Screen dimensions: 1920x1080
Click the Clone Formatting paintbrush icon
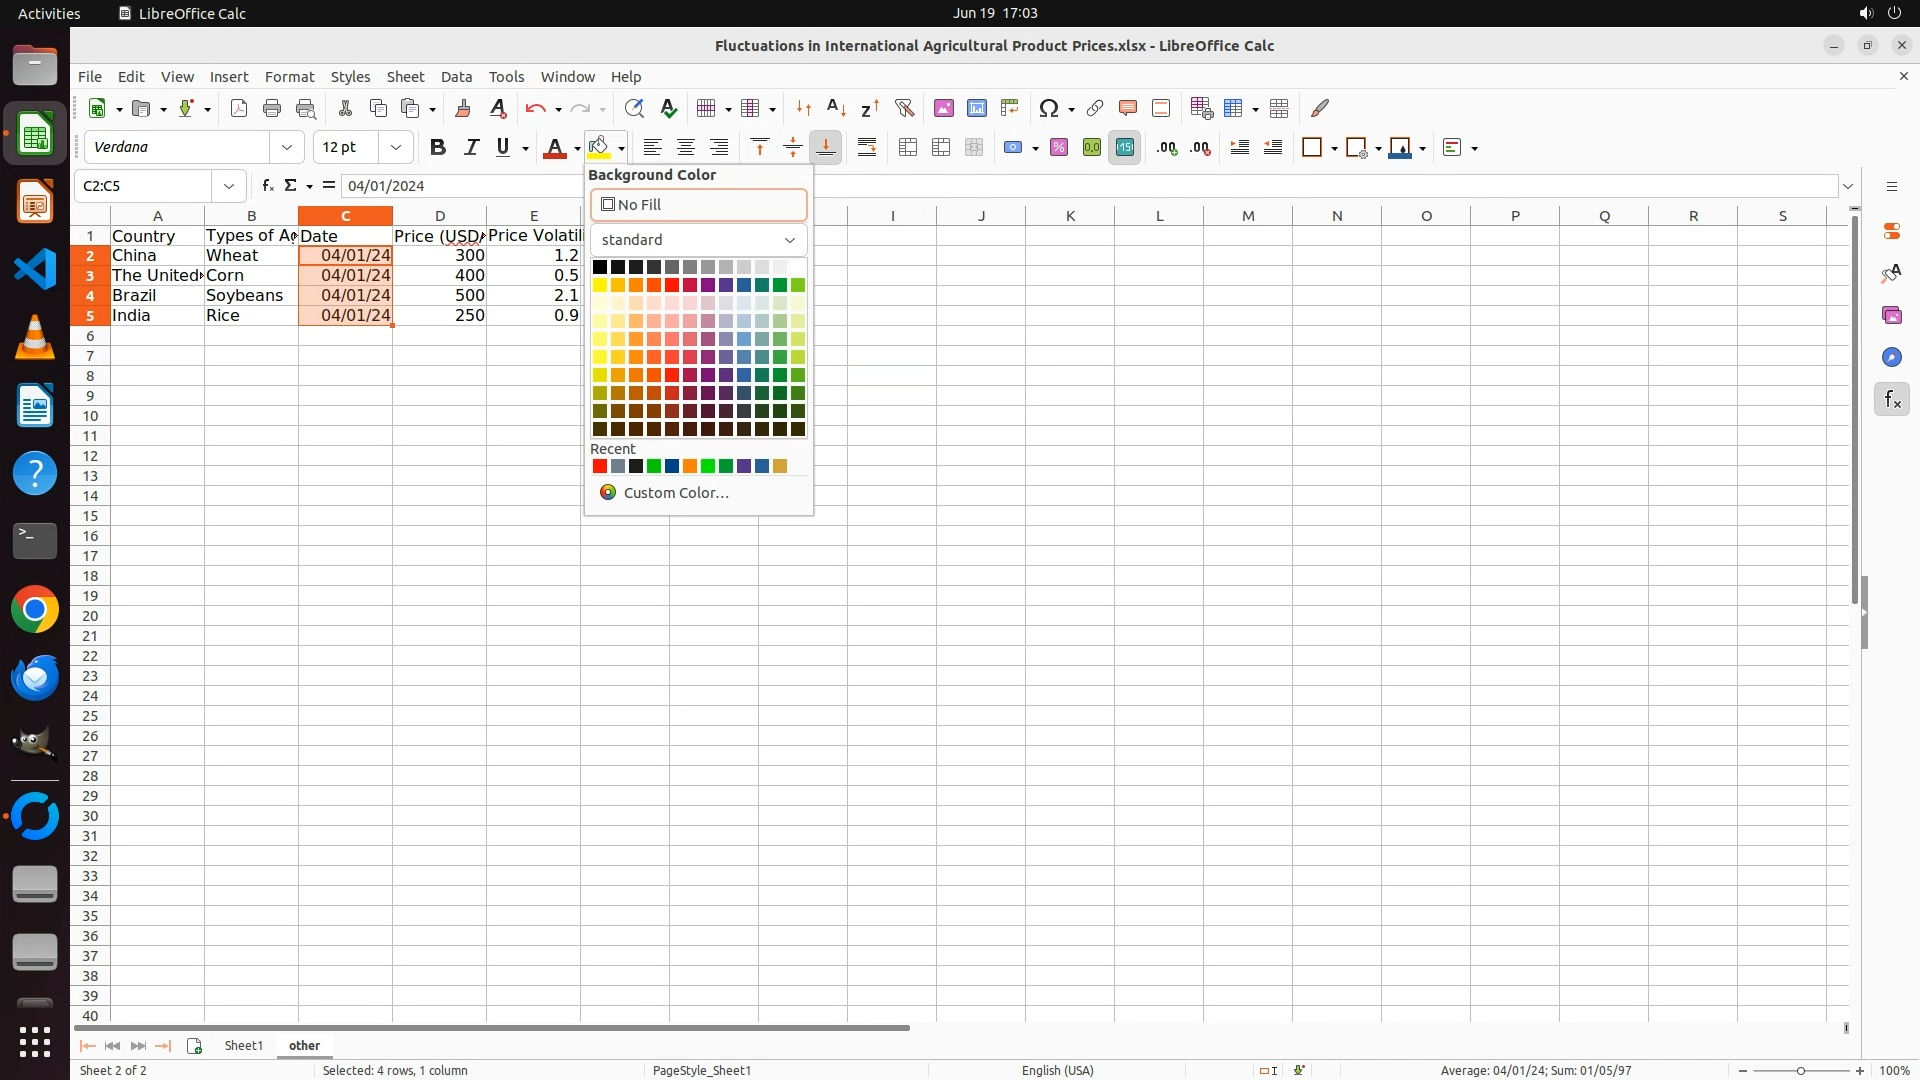point(463,108)
